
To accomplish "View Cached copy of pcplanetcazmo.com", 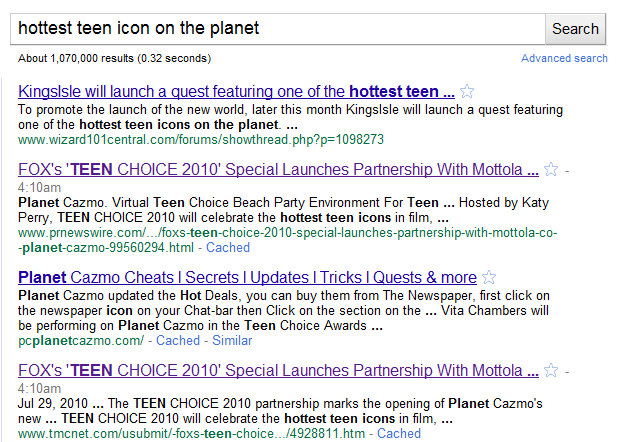I will click(178, 340).
